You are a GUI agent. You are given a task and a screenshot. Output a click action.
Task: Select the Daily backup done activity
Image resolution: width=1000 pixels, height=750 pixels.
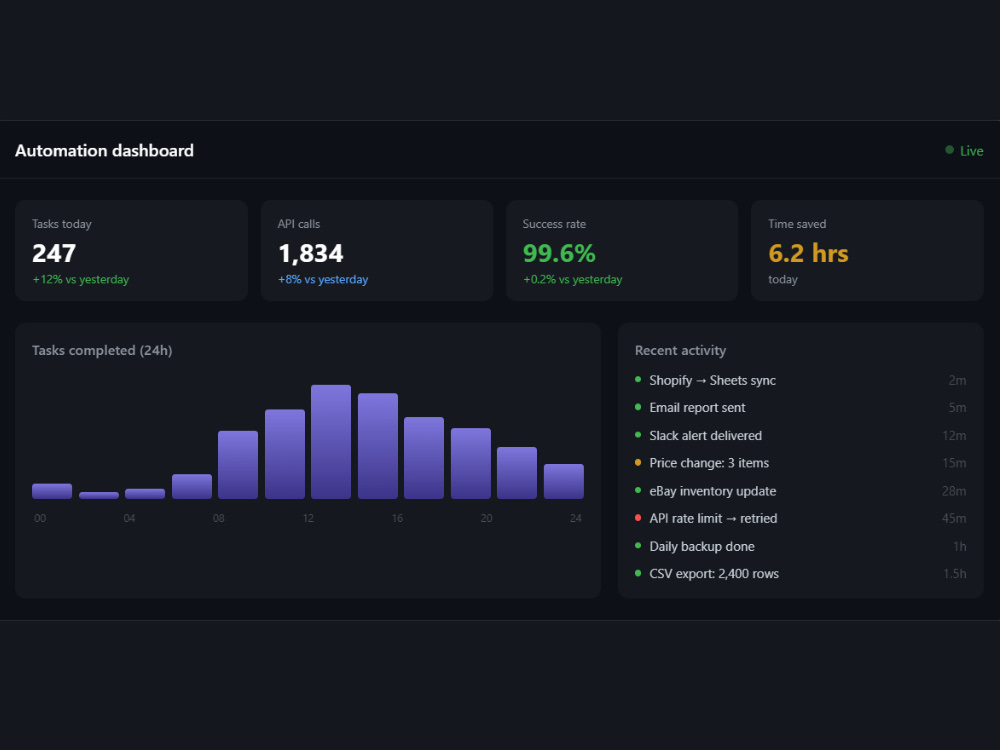800,547
